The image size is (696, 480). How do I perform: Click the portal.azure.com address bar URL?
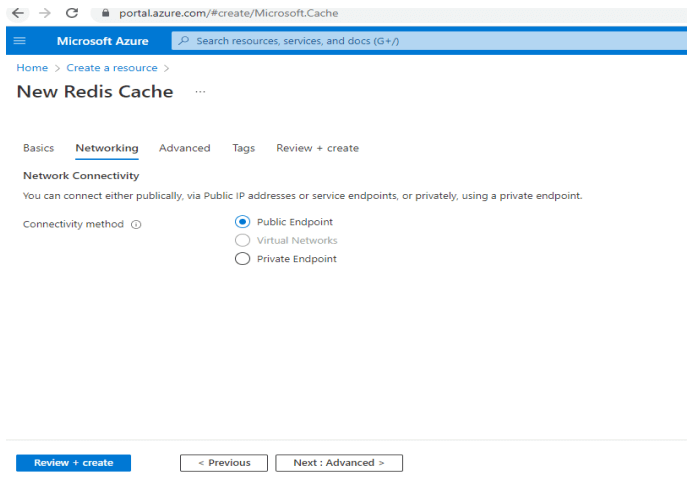click(229, 13)
